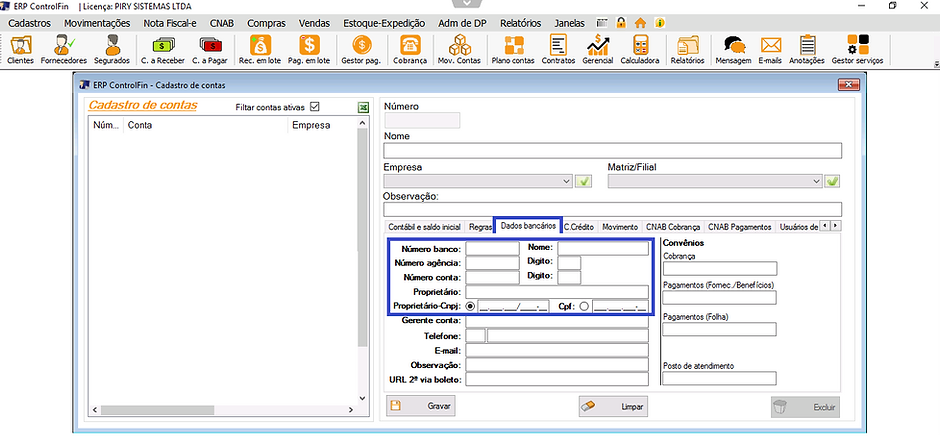Click the Excluir button

(x=805, y=406)
